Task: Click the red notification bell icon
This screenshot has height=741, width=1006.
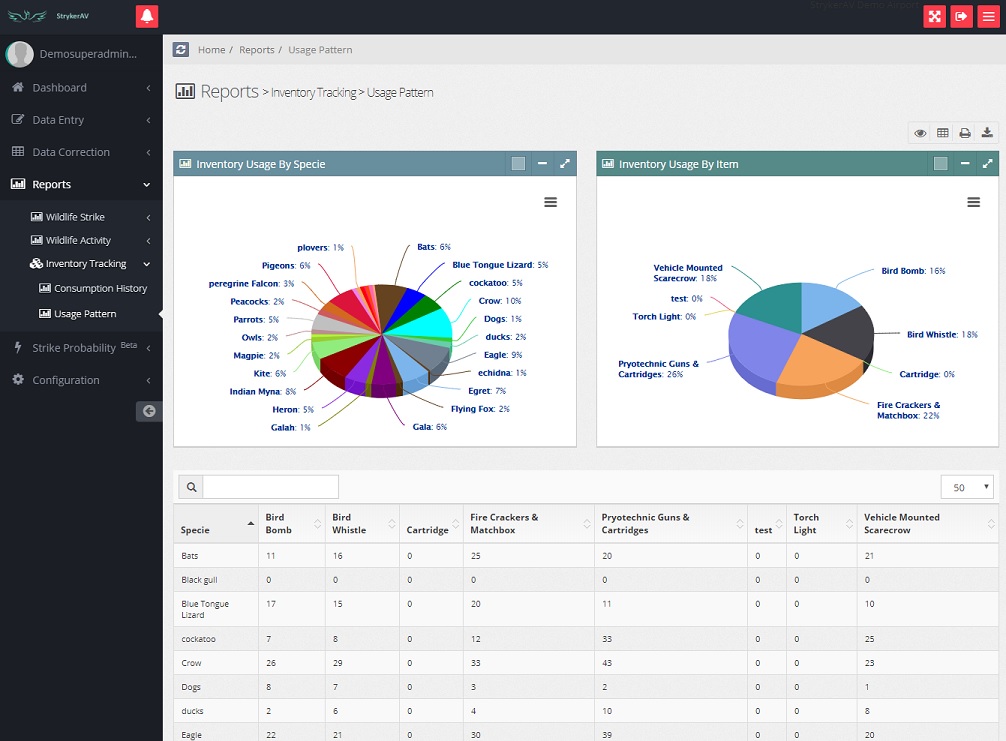Action: click(147, 16)
